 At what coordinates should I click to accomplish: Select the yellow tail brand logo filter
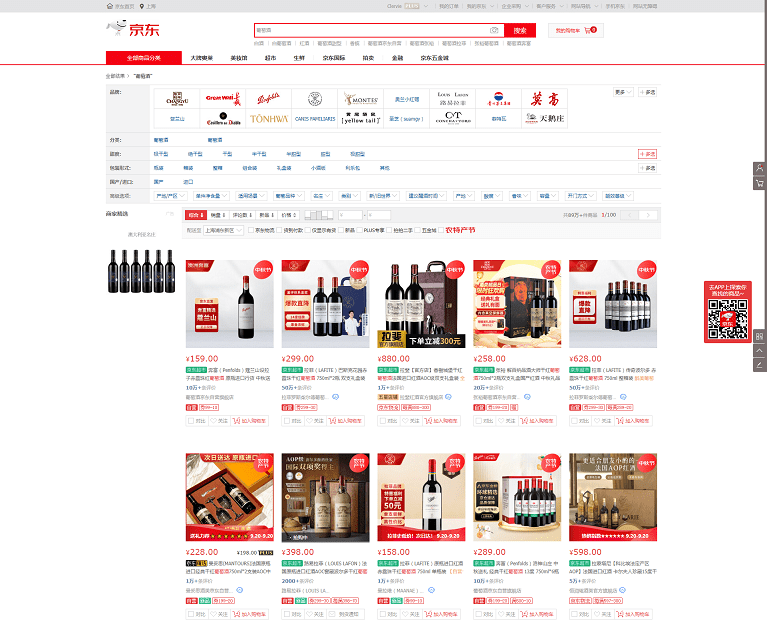pos(361,119)
